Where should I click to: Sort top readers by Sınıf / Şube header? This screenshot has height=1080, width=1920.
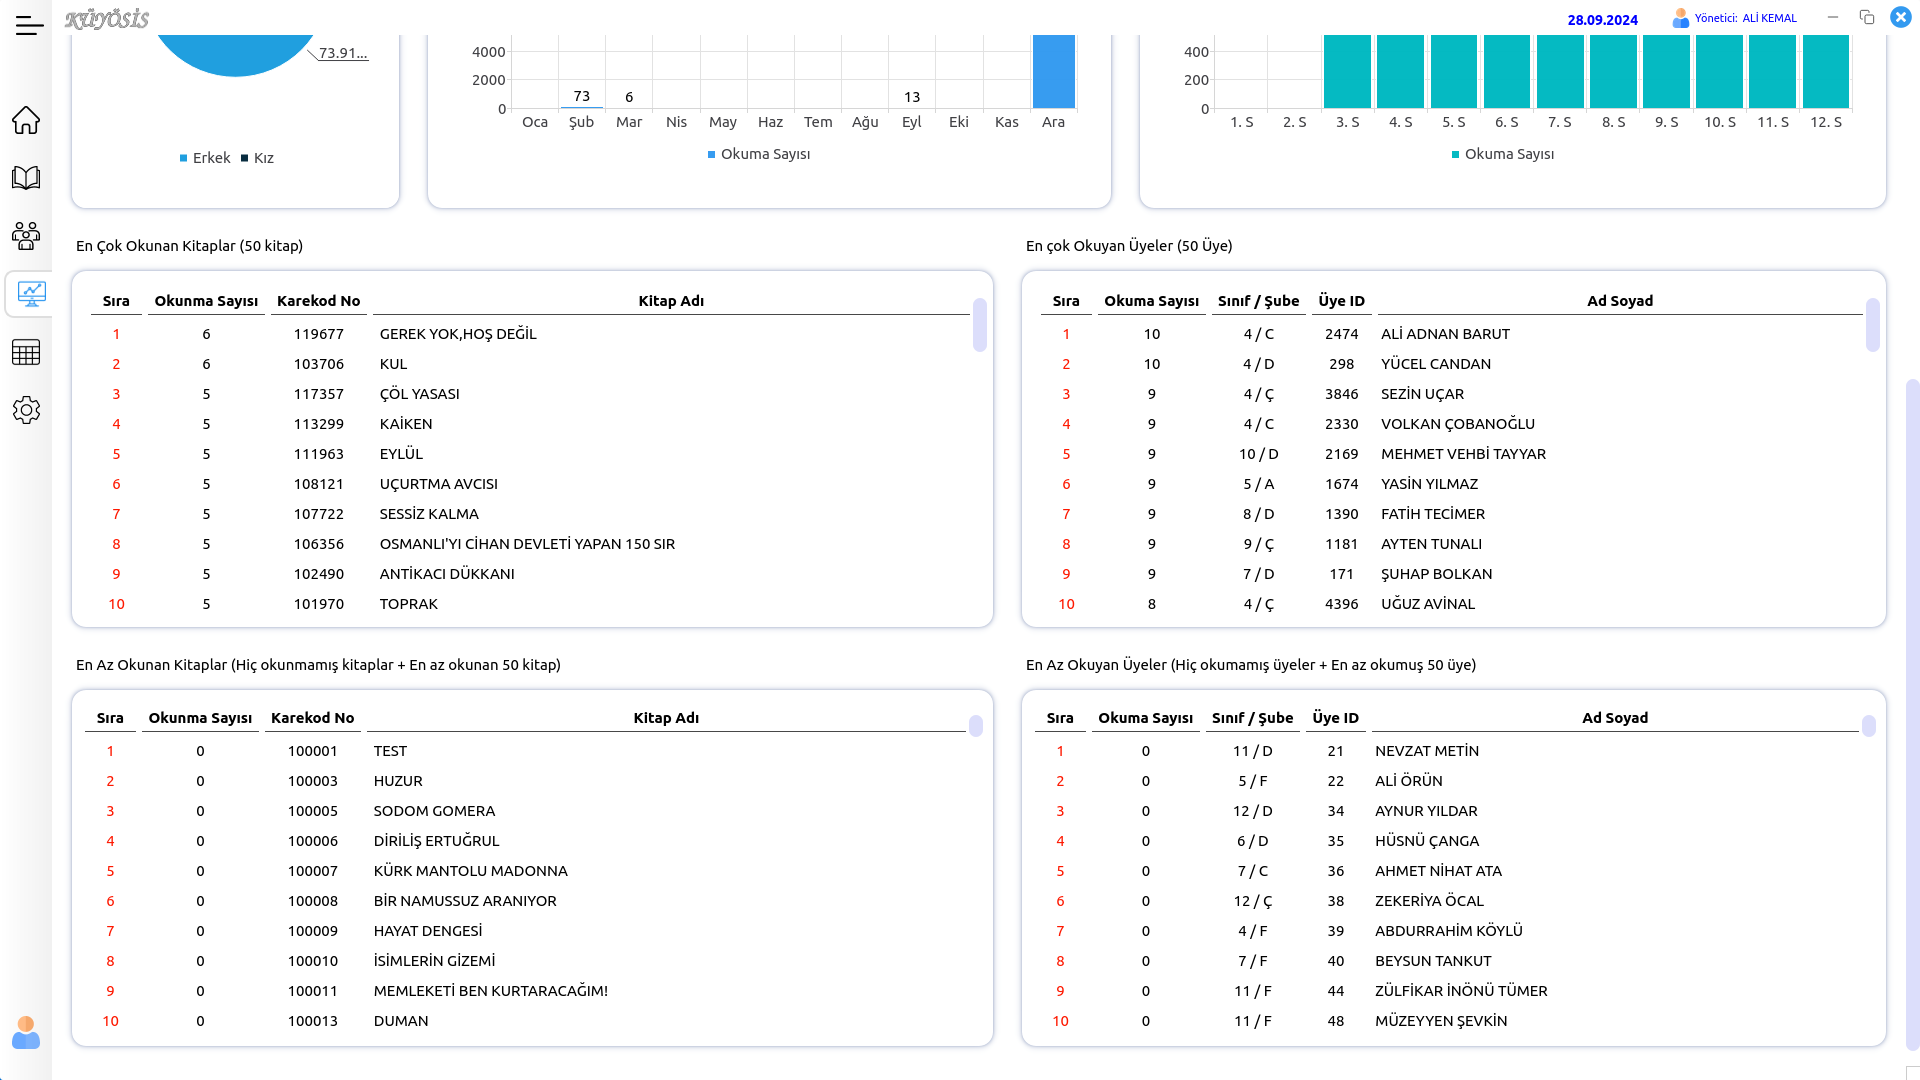coord(1258,301)
